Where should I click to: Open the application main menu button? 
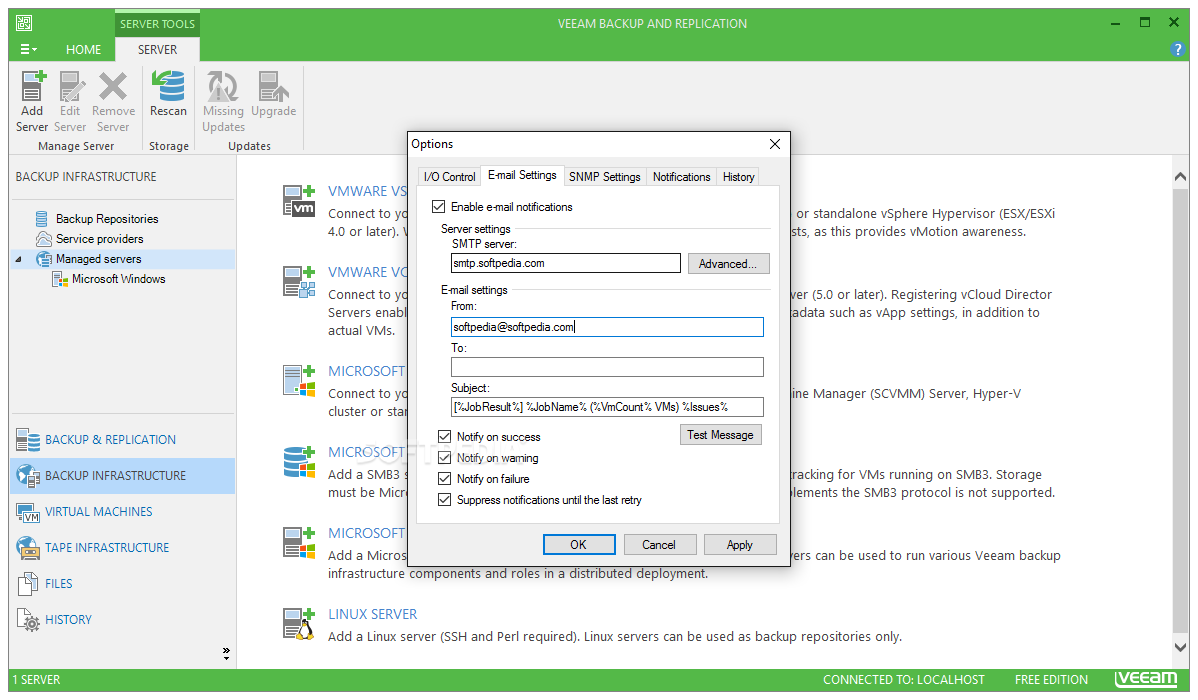(28, 50)
